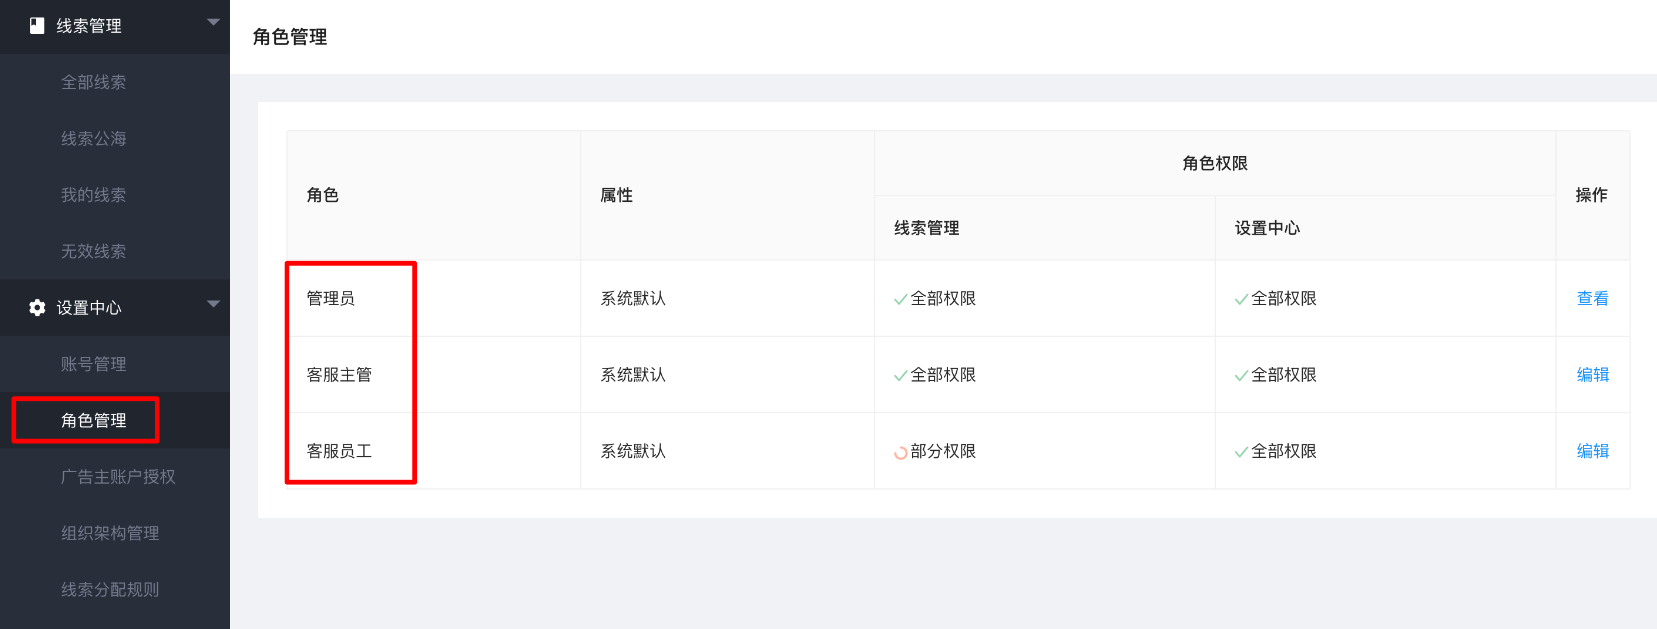
Task: Click 编辑 for the 客服主管 role
Action: (1594, 374)
